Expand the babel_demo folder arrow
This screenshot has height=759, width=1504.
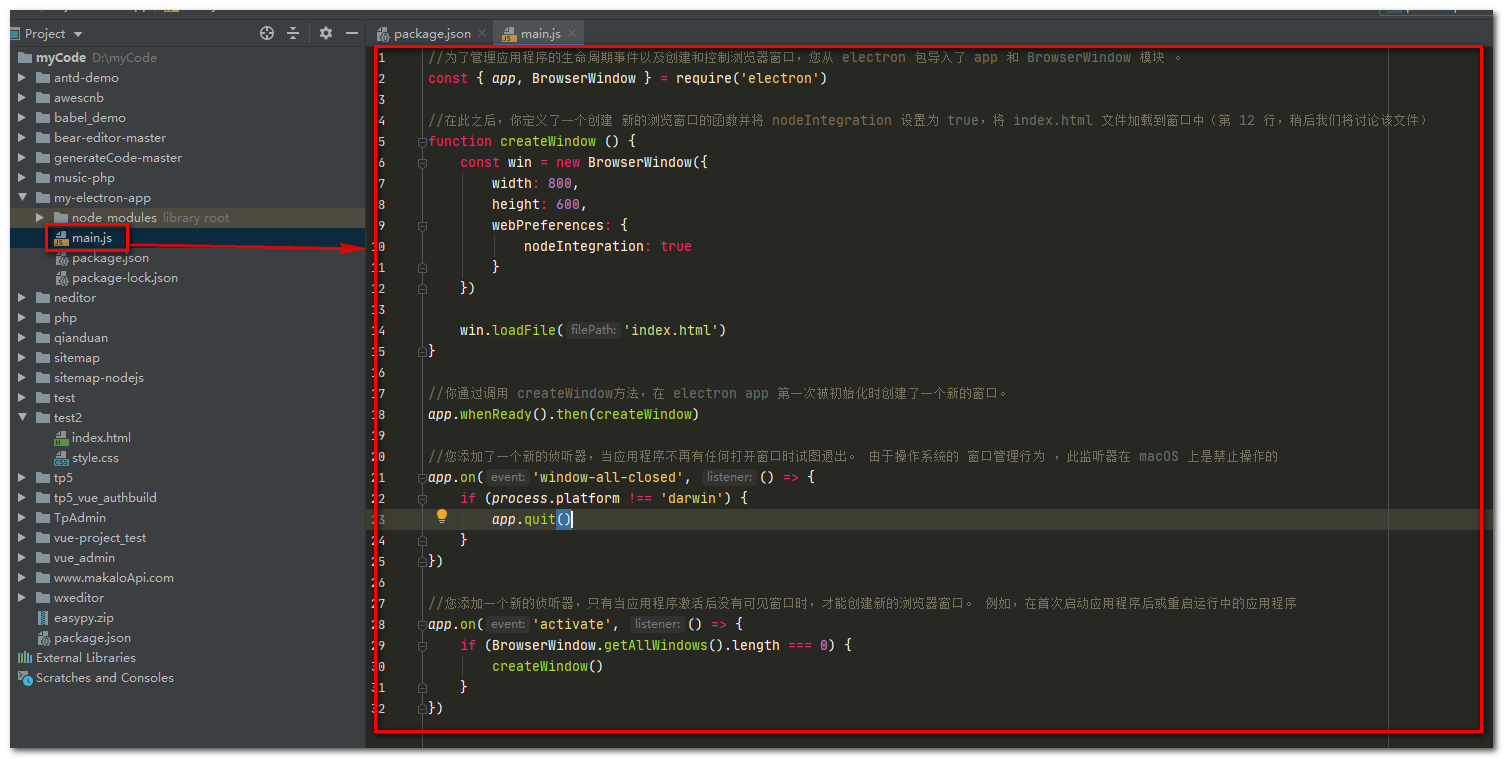pos(23,118)
